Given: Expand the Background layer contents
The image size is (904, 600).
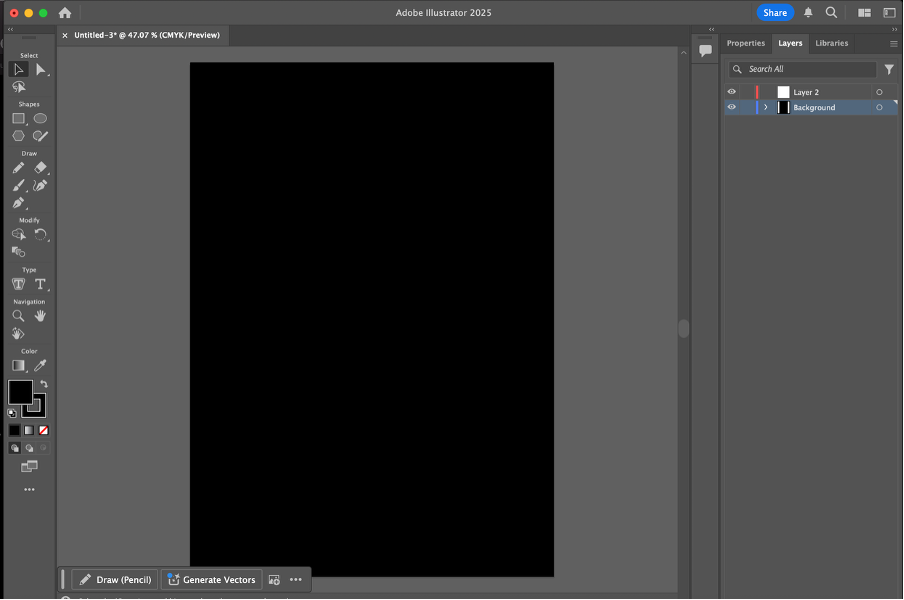Looking at the screenshot, I should pyautogui.click(x=766, y=107).
